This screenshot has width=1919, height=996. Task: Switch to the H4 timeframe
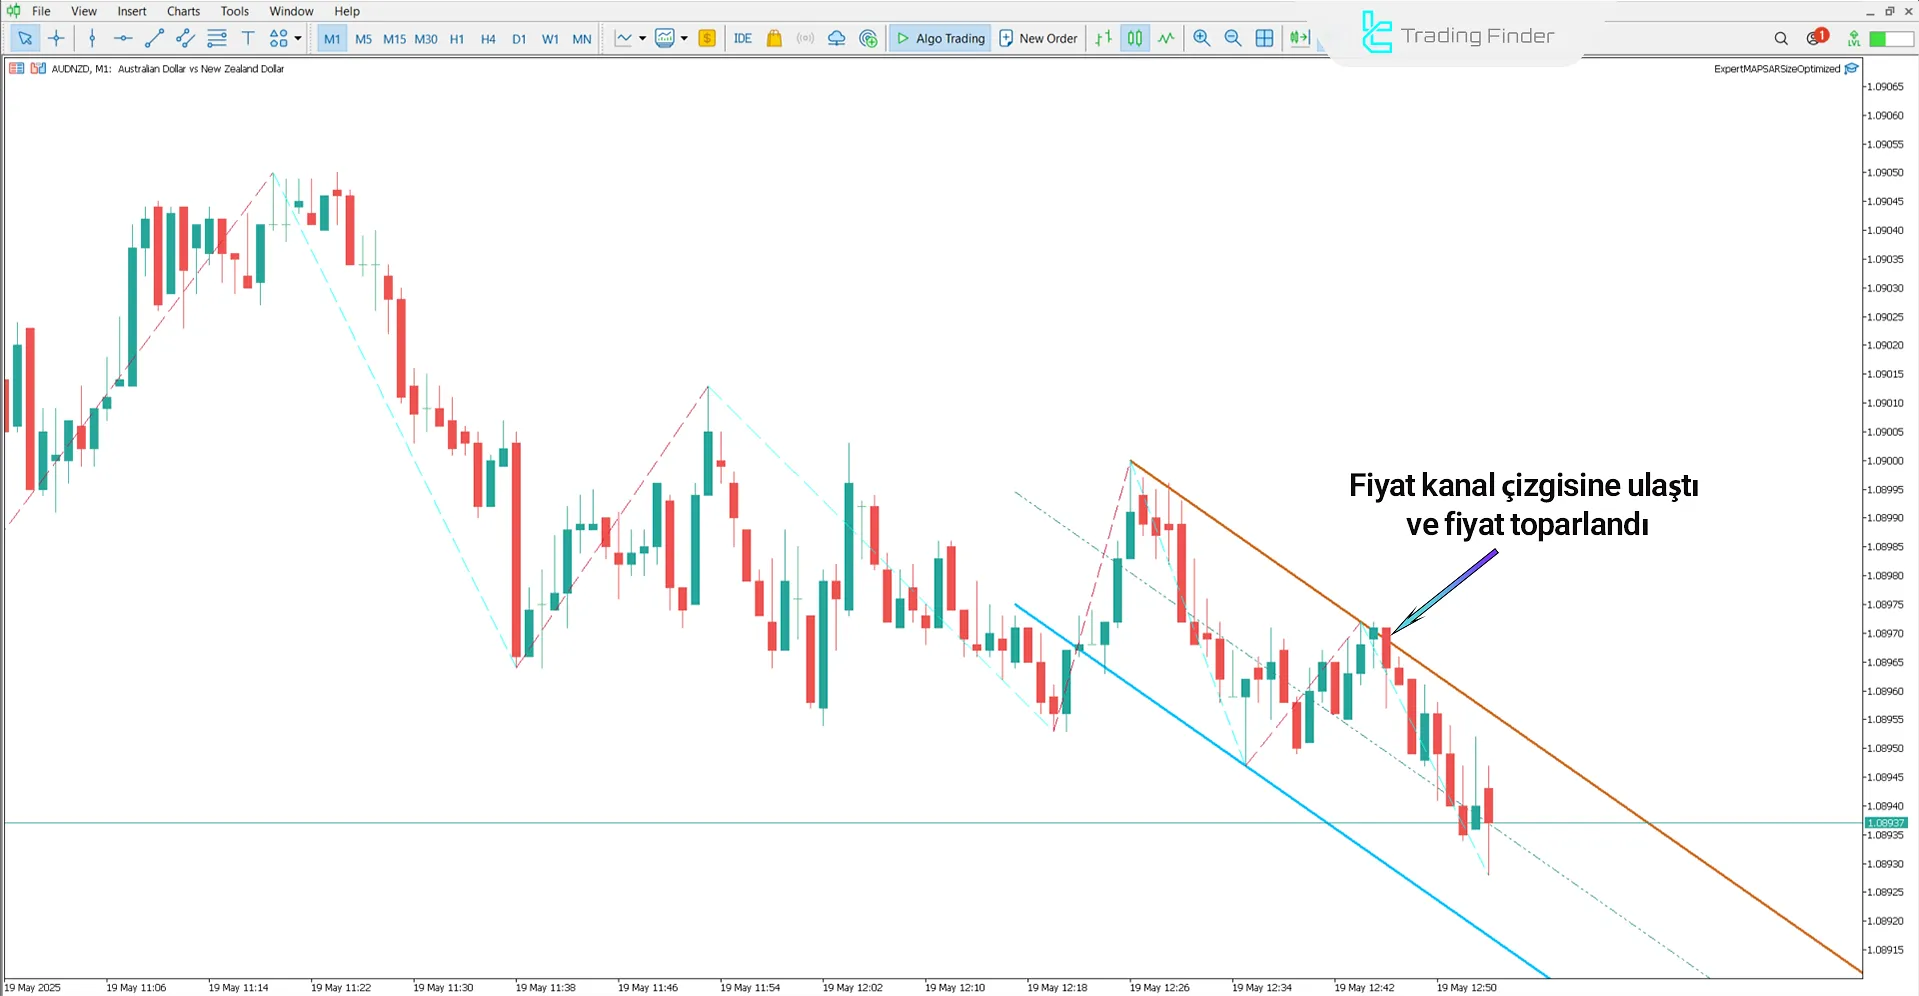488,39
